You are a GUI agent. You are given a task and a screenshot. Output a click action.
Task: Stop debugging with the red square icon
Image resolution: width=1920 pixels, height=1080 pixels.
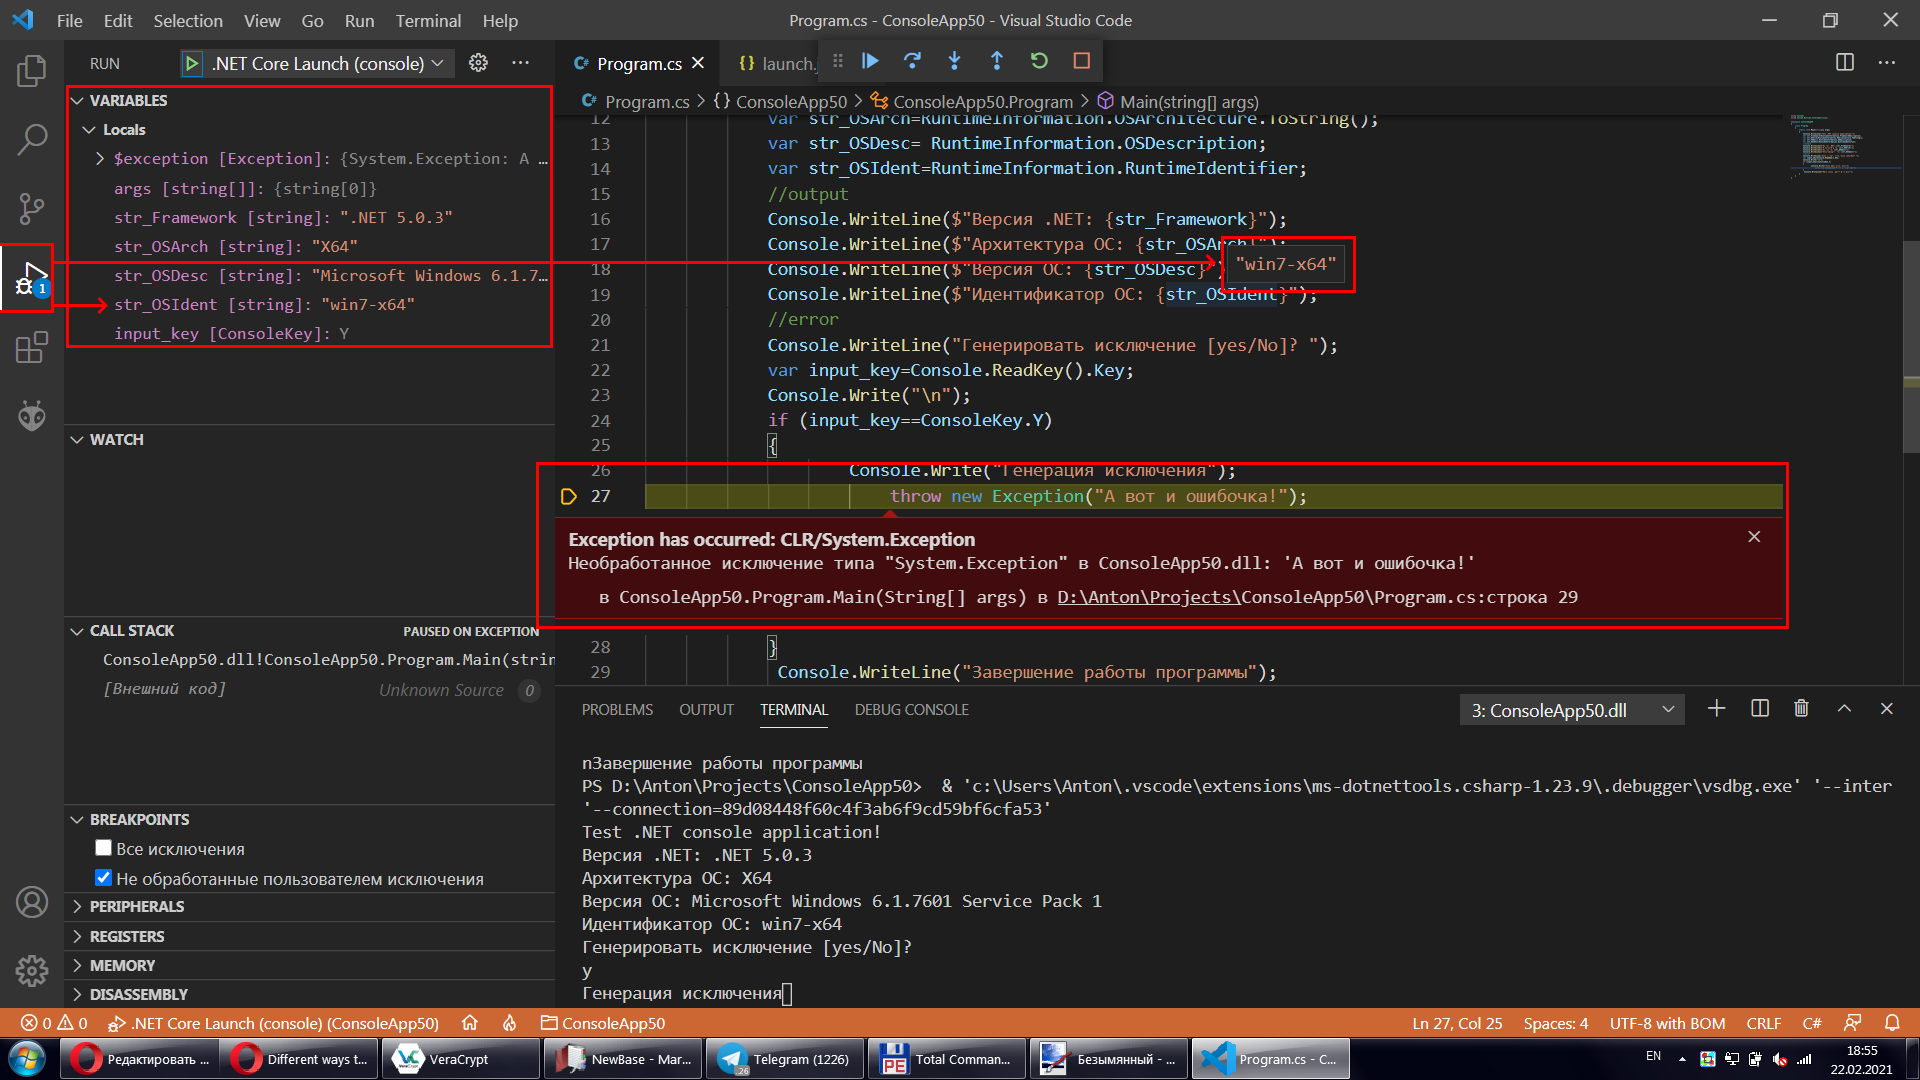point(1080,60)
